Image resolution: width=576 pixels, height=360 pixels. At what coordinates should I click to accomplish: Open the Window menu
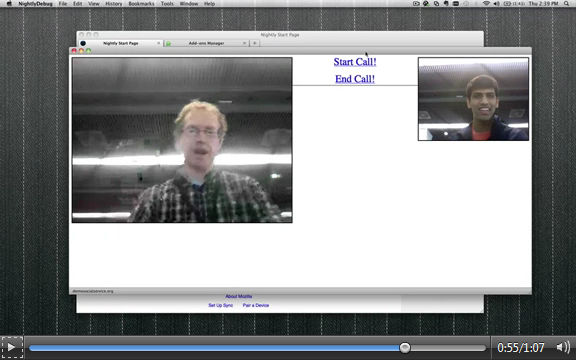coord(189,4)
